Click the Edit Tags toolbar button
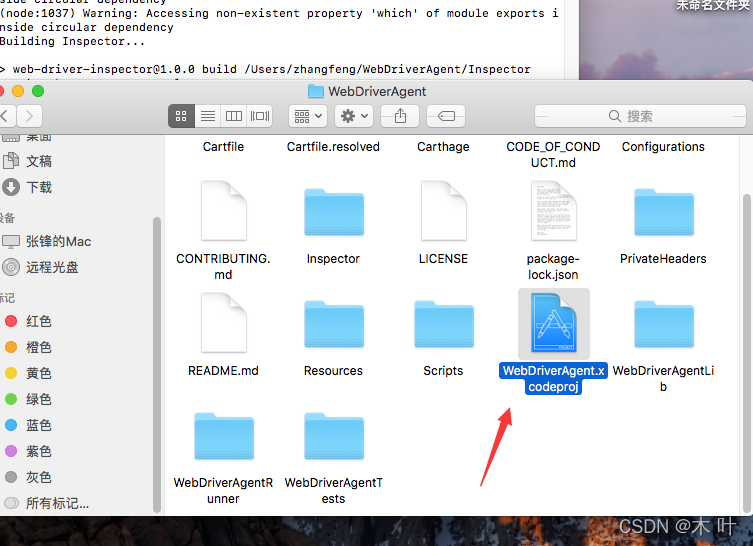This screenshot has width=753, height=546. [446, 116]
